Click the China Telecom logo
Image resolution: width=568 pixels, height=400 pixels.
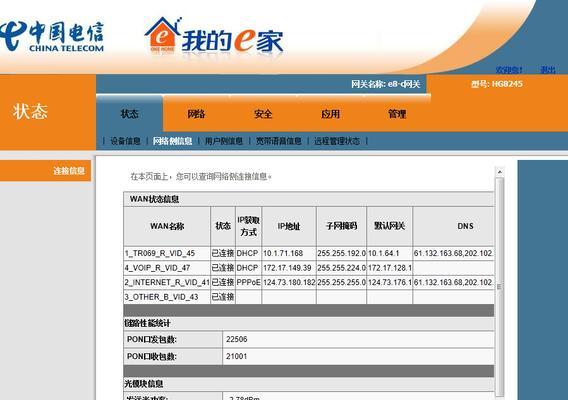click(51, 36)
